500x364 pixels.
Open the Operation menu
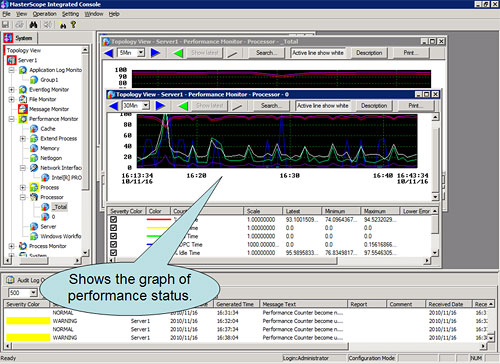pyautogui.click(x=44, y=14)
